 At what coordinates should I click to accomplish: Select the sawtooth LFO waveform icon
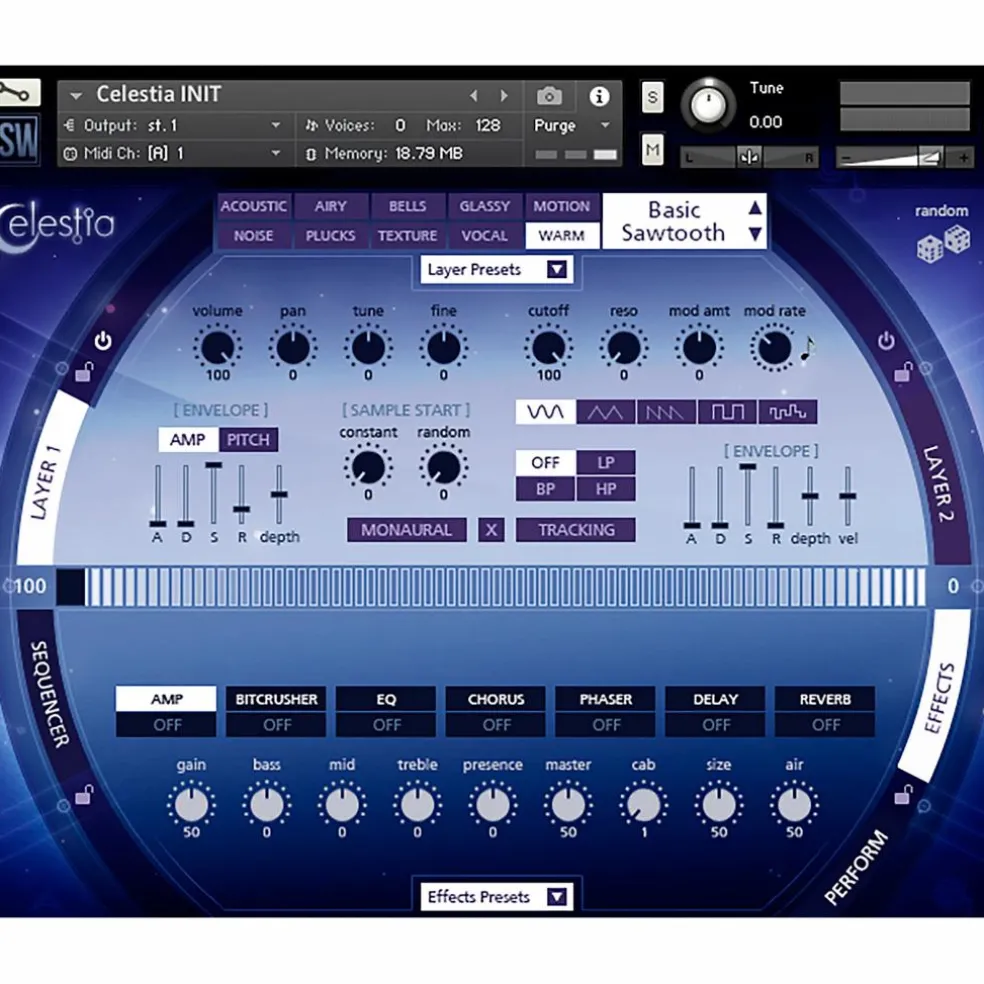(x=666, y=412)
